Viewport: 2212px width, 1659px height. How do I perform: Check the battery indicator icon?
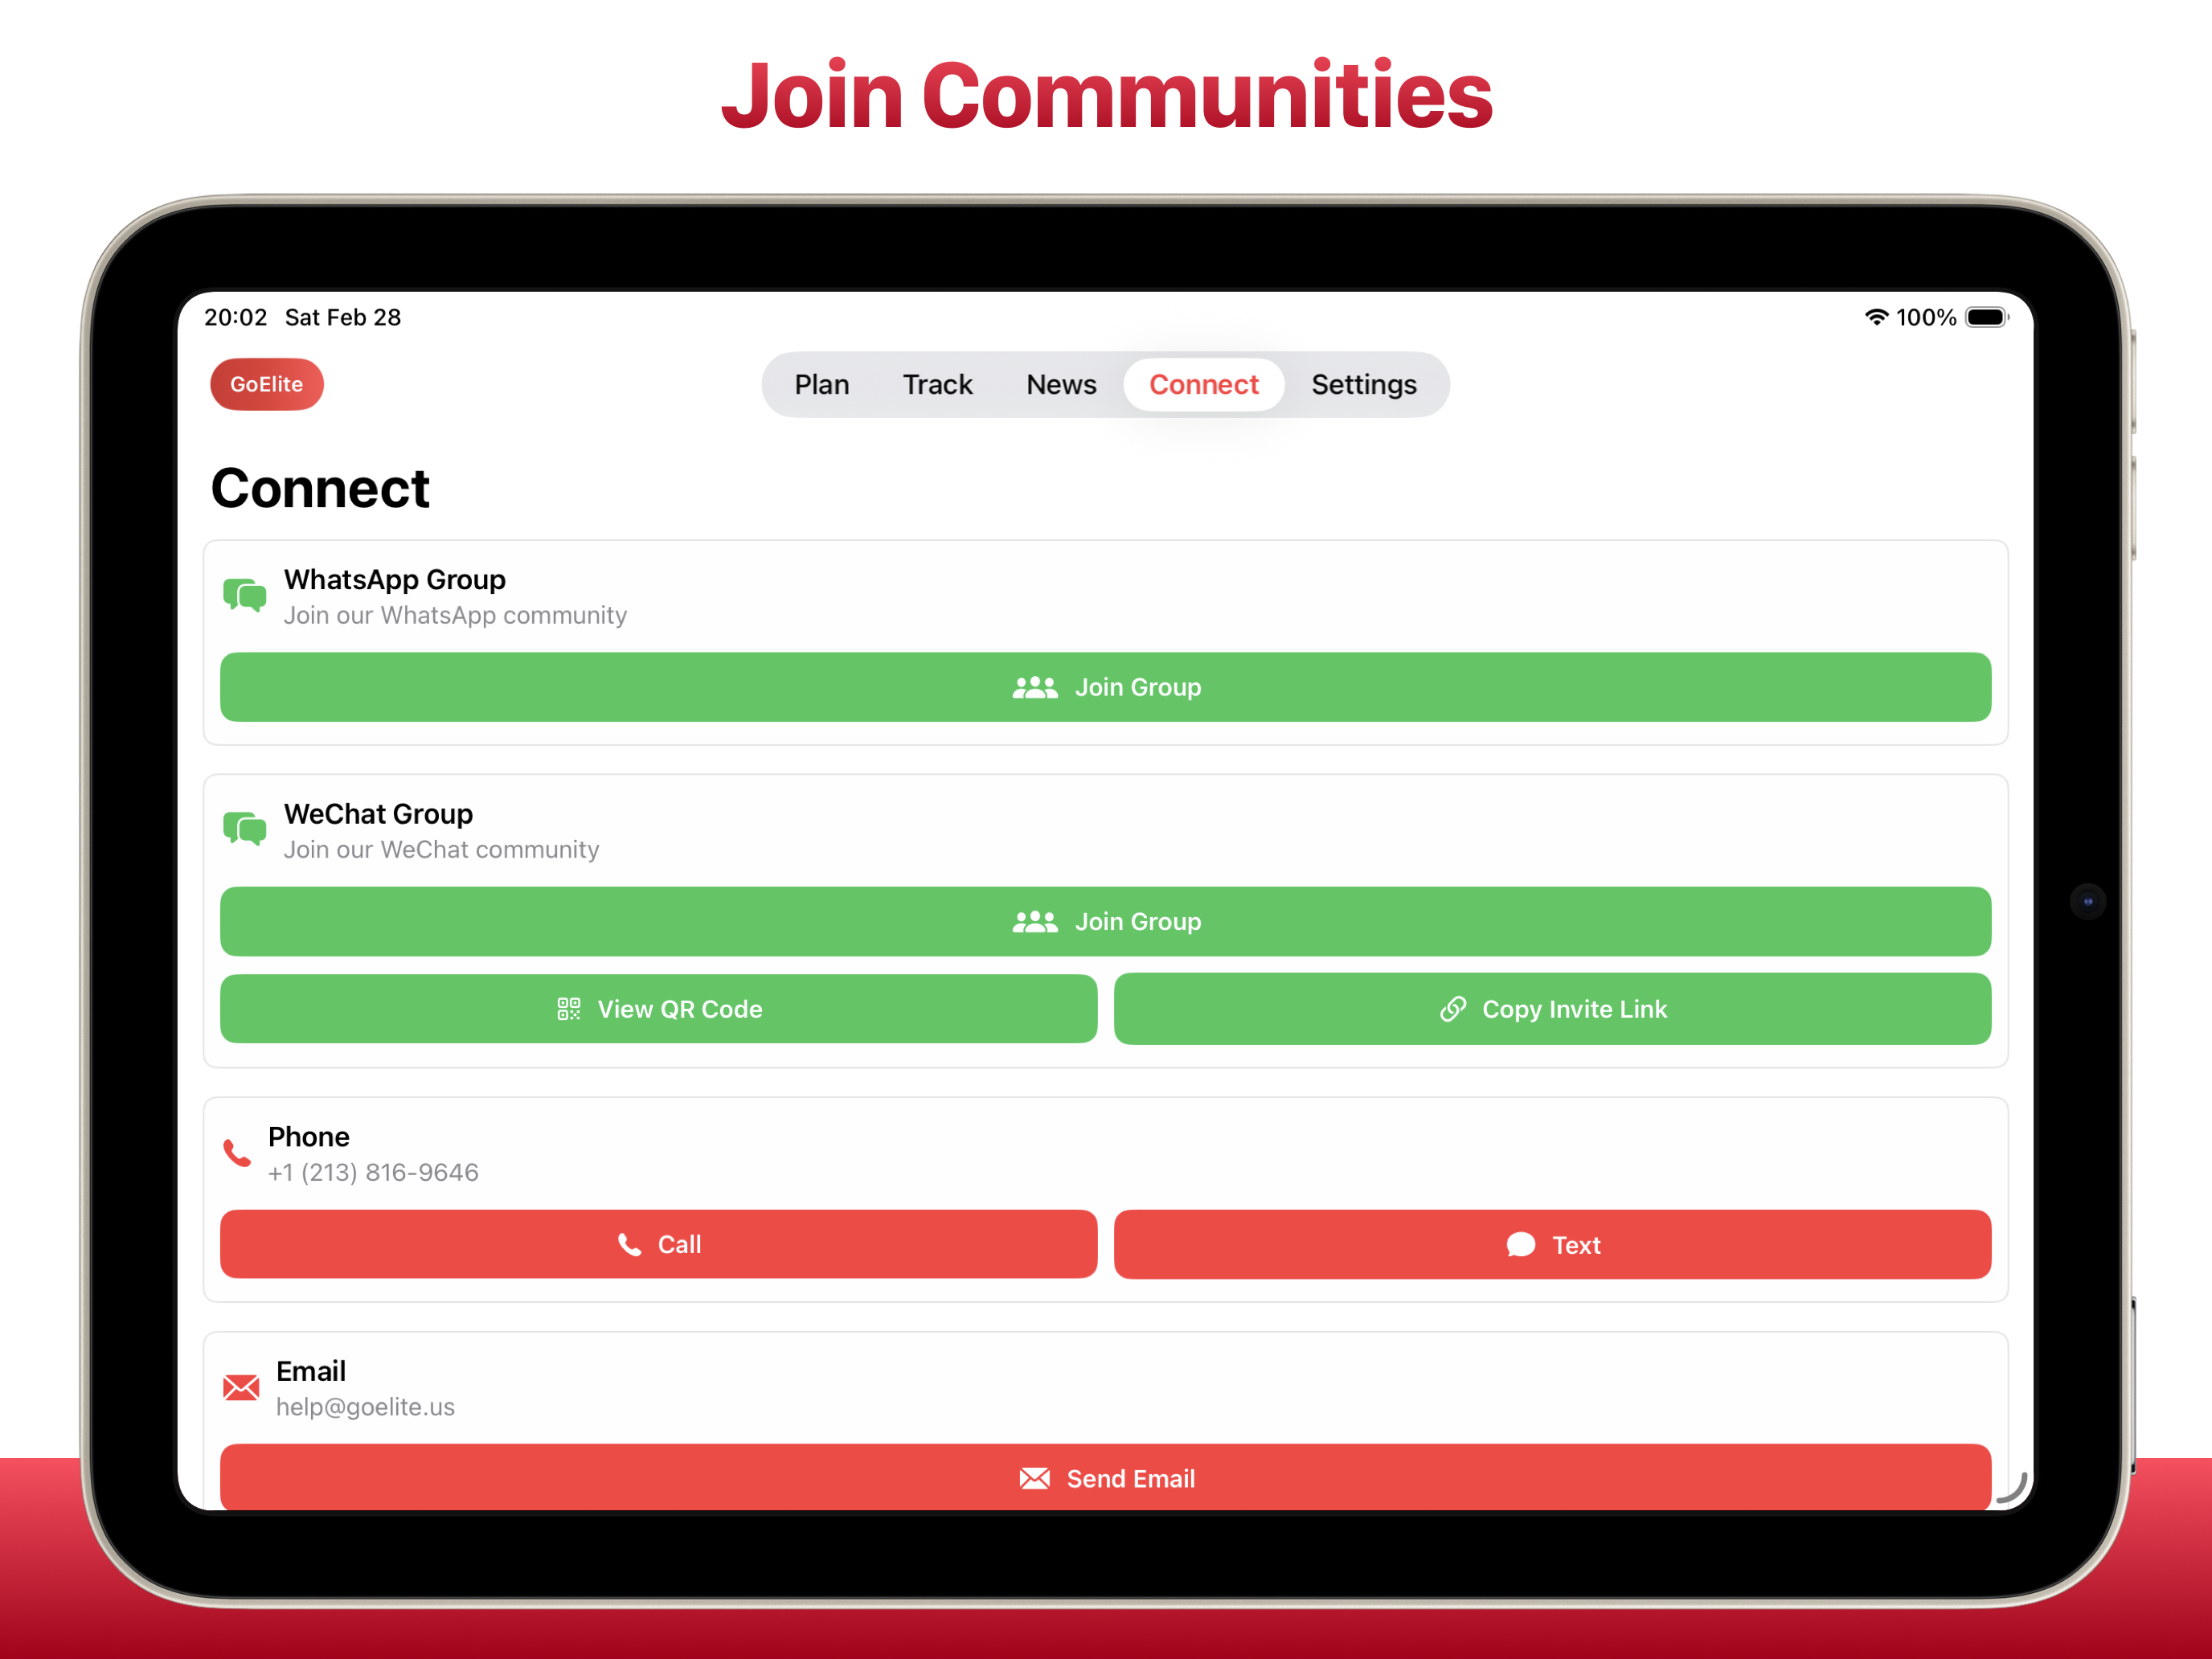1986,317
